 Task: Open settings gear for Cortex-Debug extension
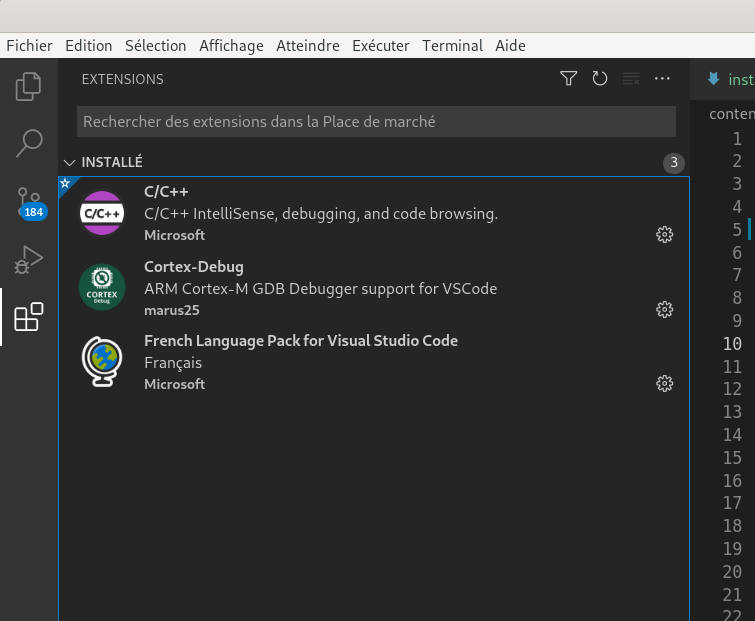coord(664,310)
